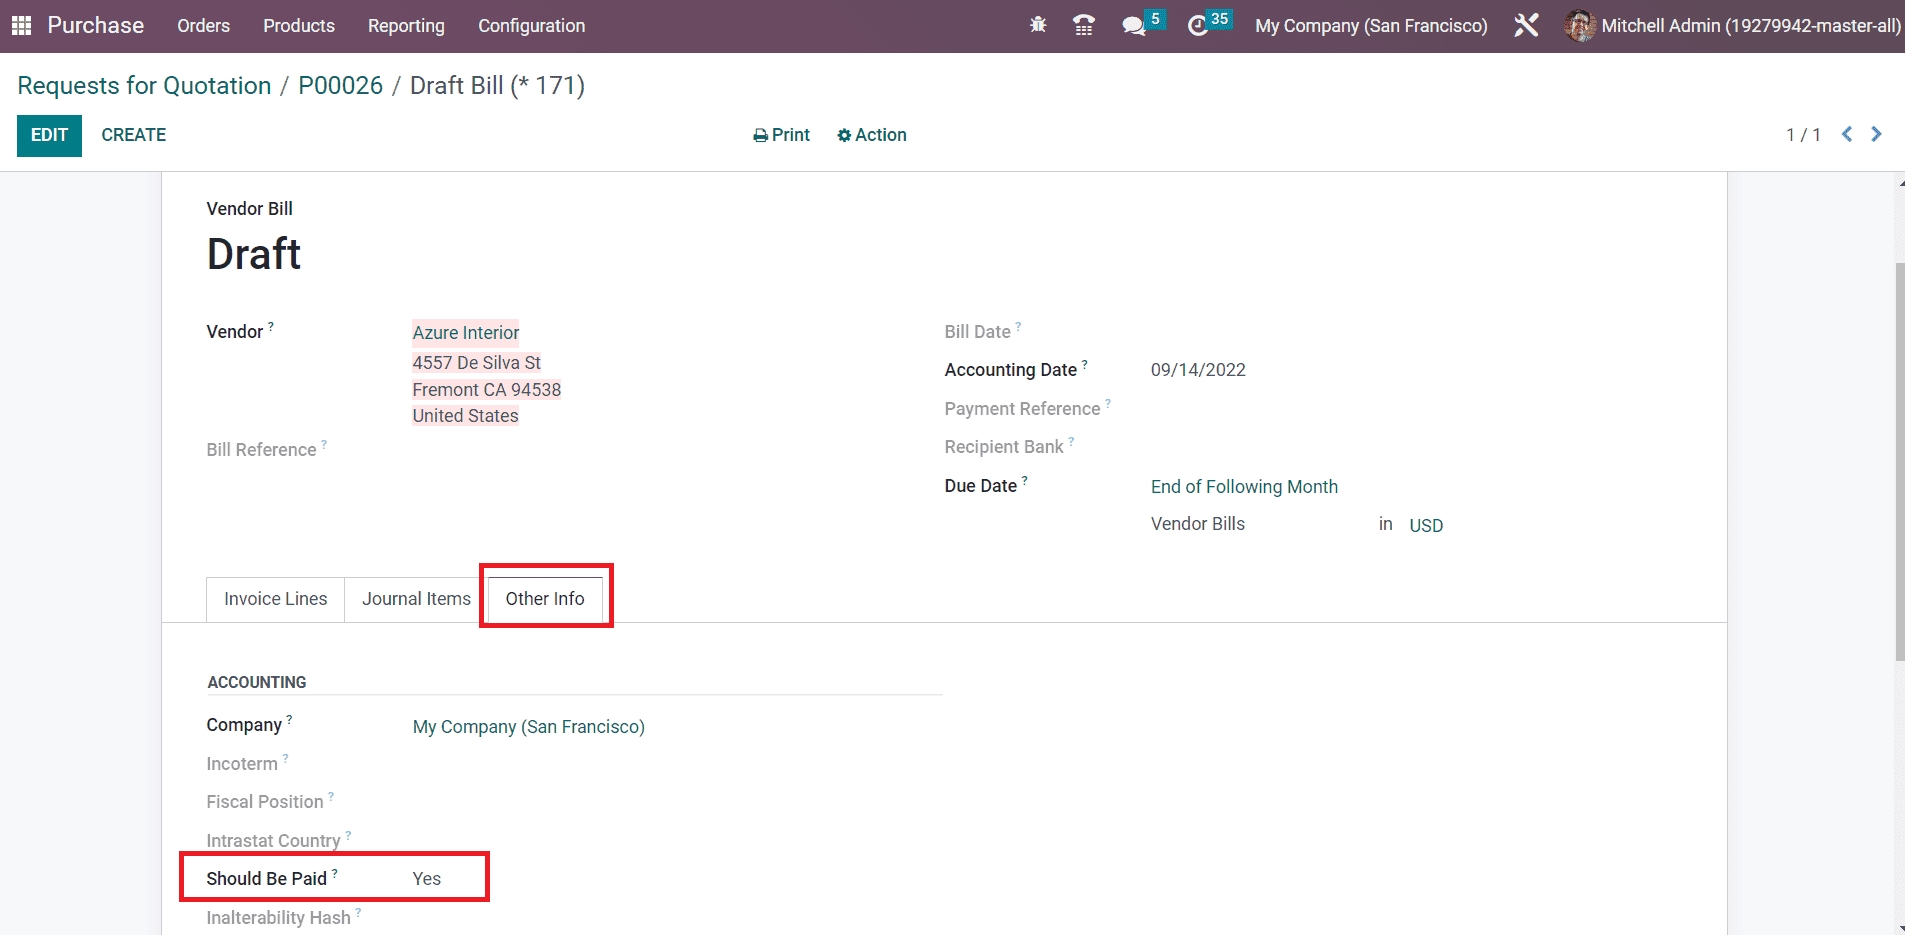Screen dimensions: 1905x935
Task: Open the Action dropdown
Action: click(x=872, y=135)
